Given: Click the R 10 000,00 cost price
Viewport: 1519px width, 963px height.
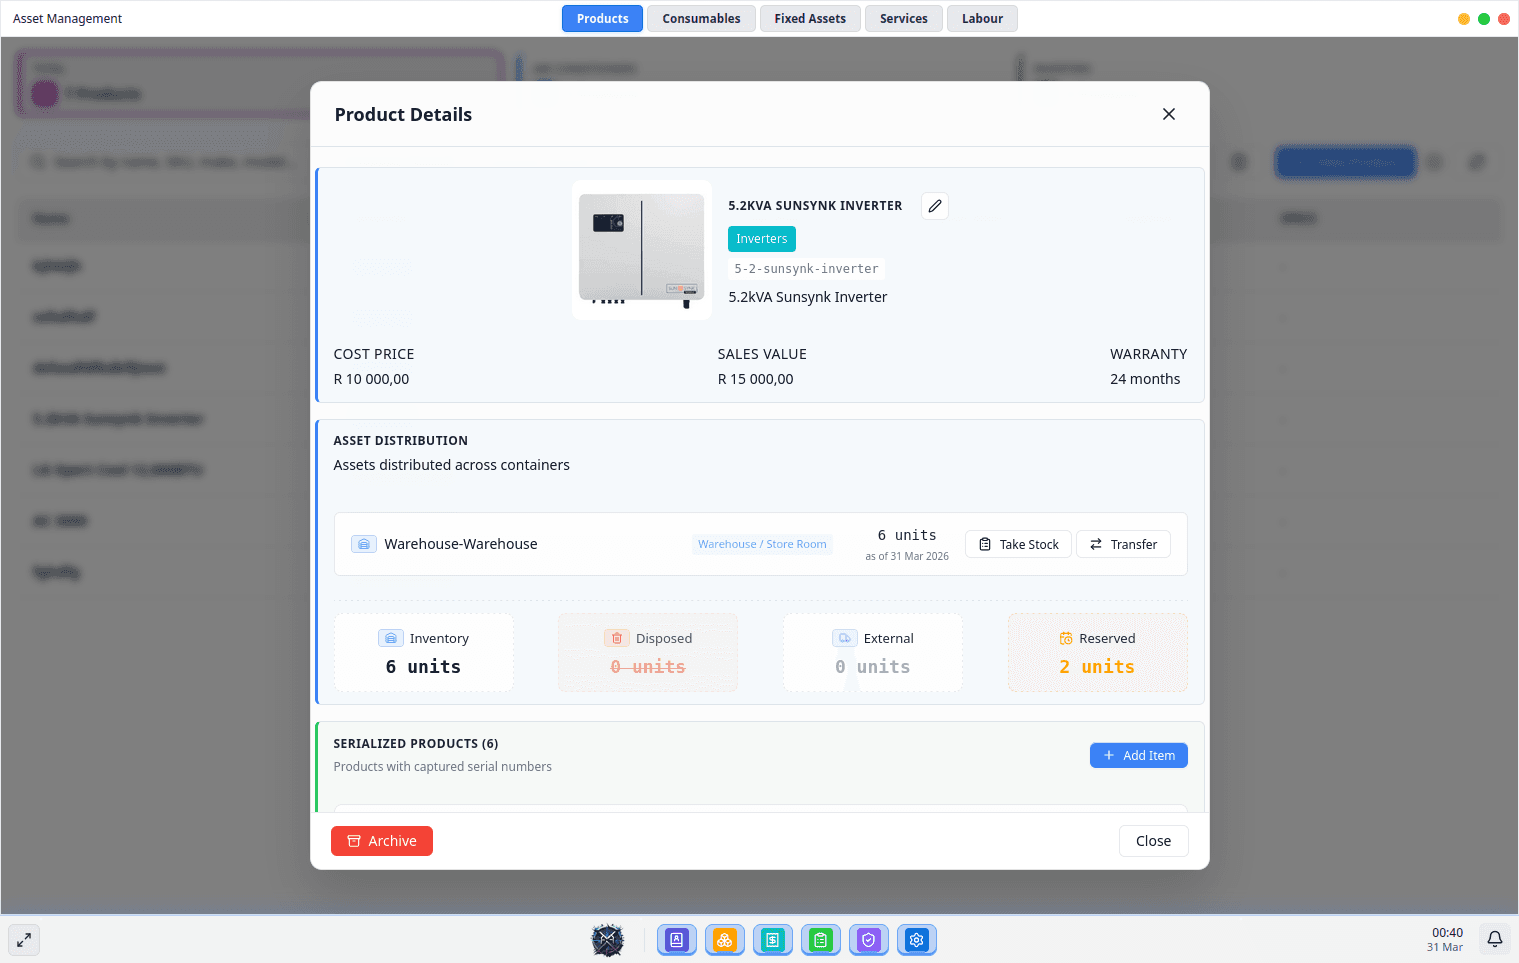Looking at the screenshot, I should [x=371, y=379].
